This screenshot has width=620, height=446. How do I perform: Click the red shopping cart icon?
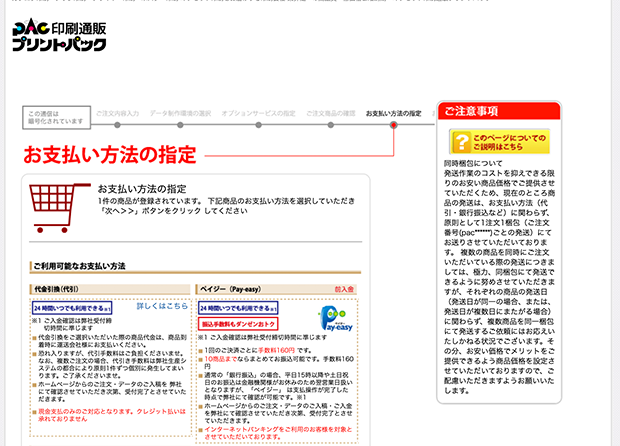(x=60, y=208)
